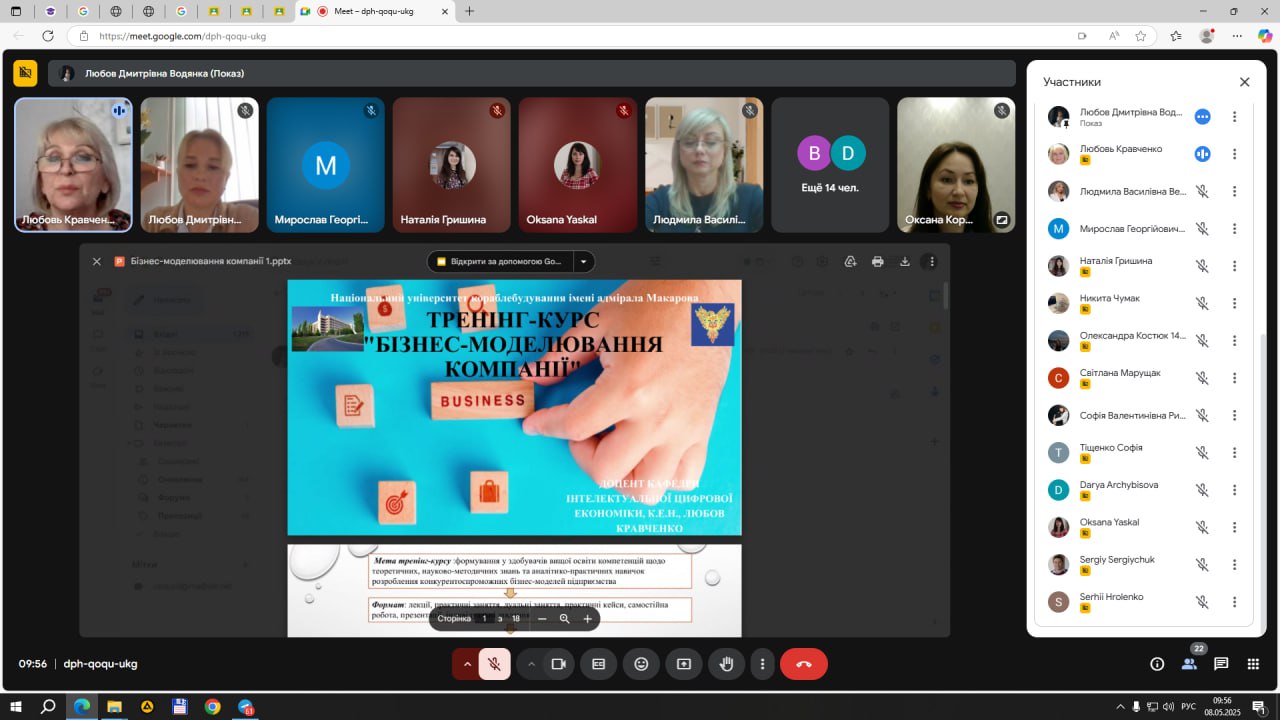The width and height of the screenshot is (1280, 720).
Task: Open options menu for Sergiy Sergiychuk
Action: tap(1235, 565)
